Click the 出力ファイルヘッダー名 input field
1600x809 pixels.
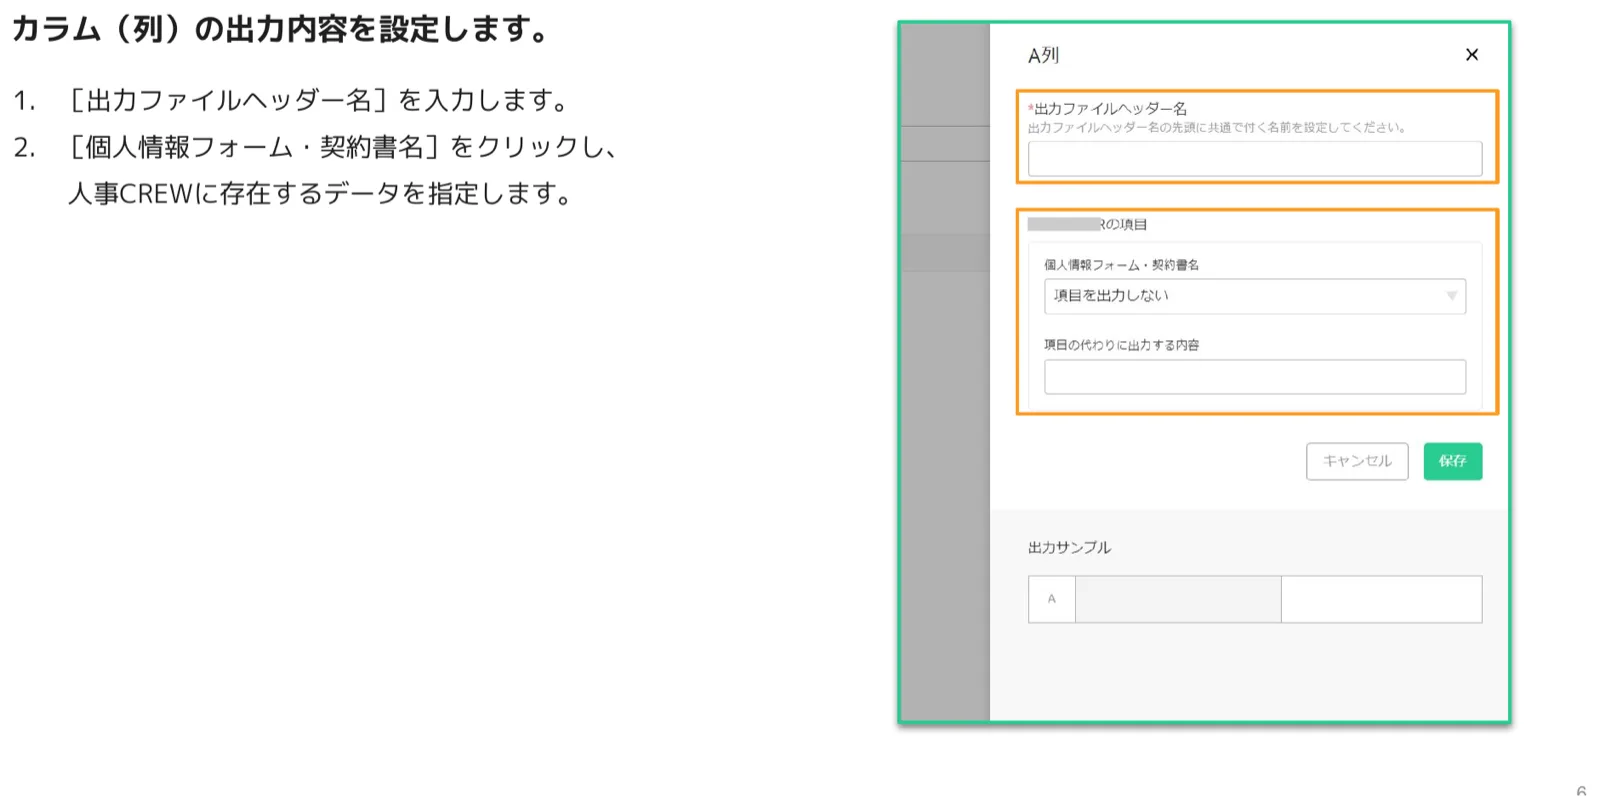pos(1255,159)
